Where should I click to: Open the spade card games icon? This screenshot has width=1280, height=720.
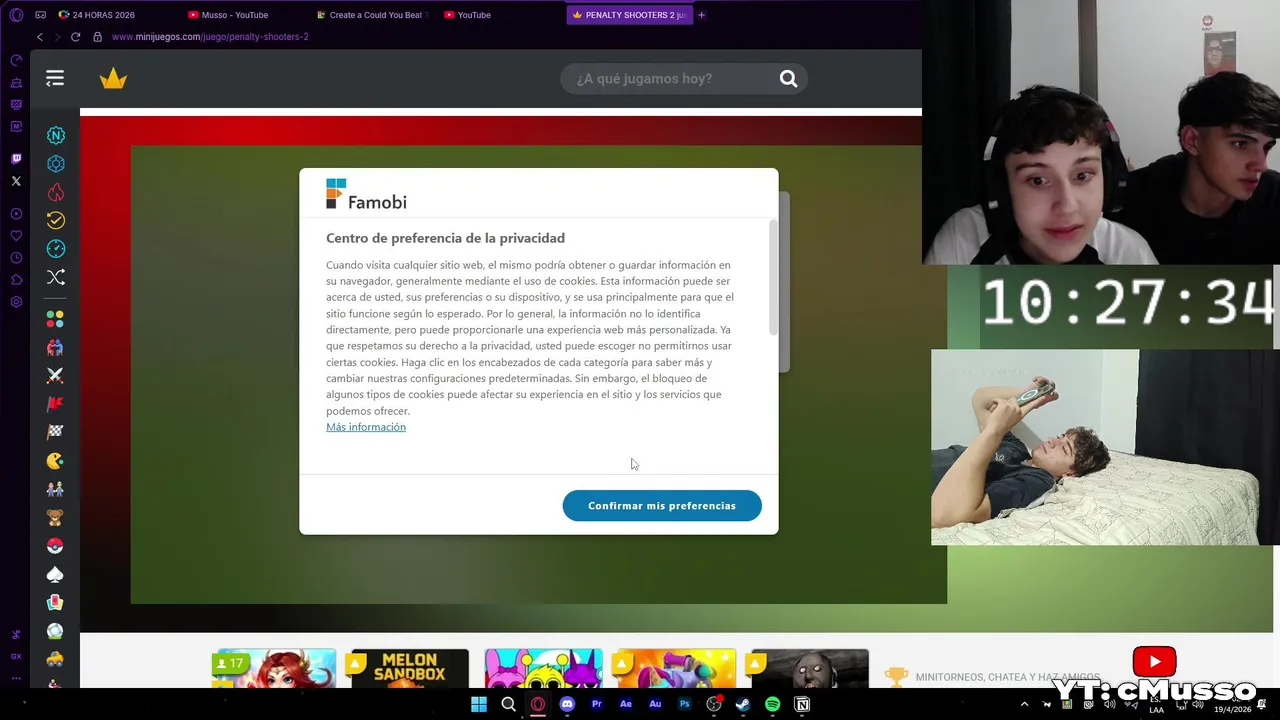click(55, 575)
